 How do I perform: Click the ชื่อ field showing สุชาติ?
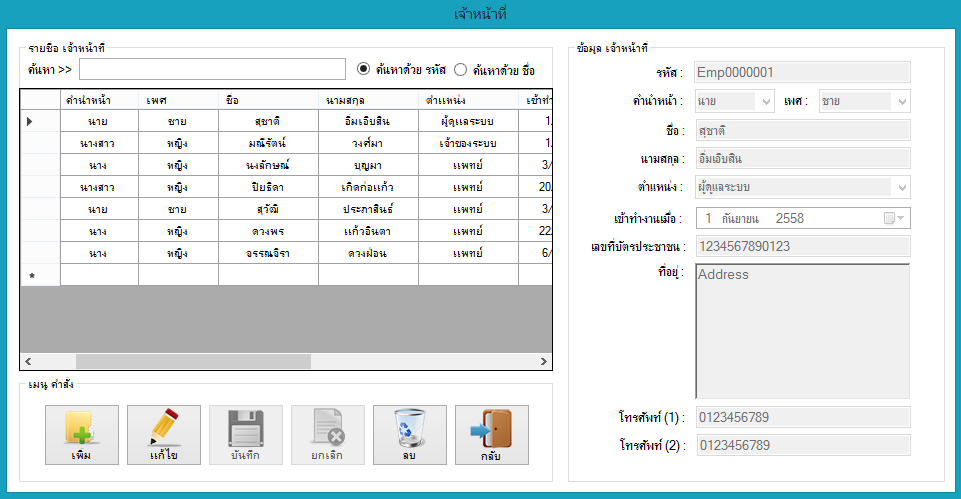pyautogui.click(x=803, y=130)
